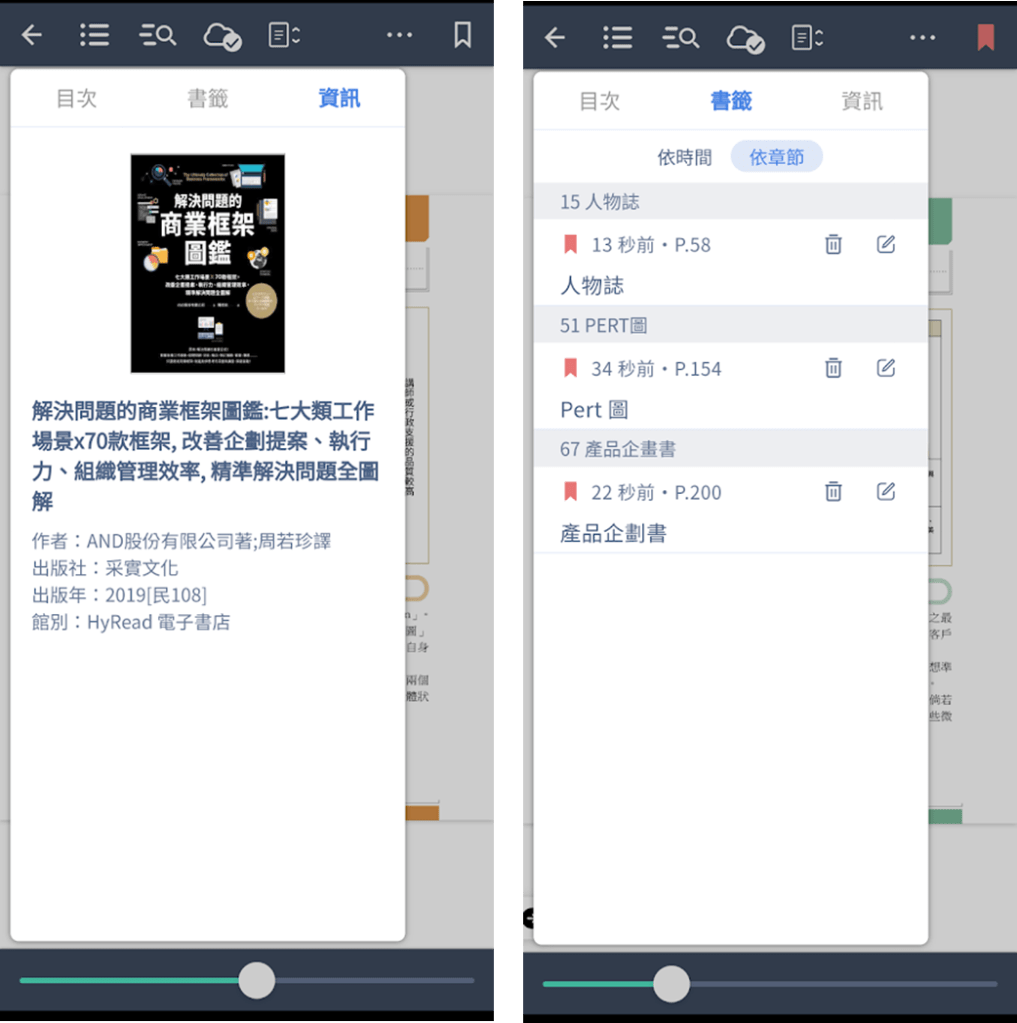Jump to bookmark 產品企劃書
1017x1023 pixels.
(x=613, y=534)
